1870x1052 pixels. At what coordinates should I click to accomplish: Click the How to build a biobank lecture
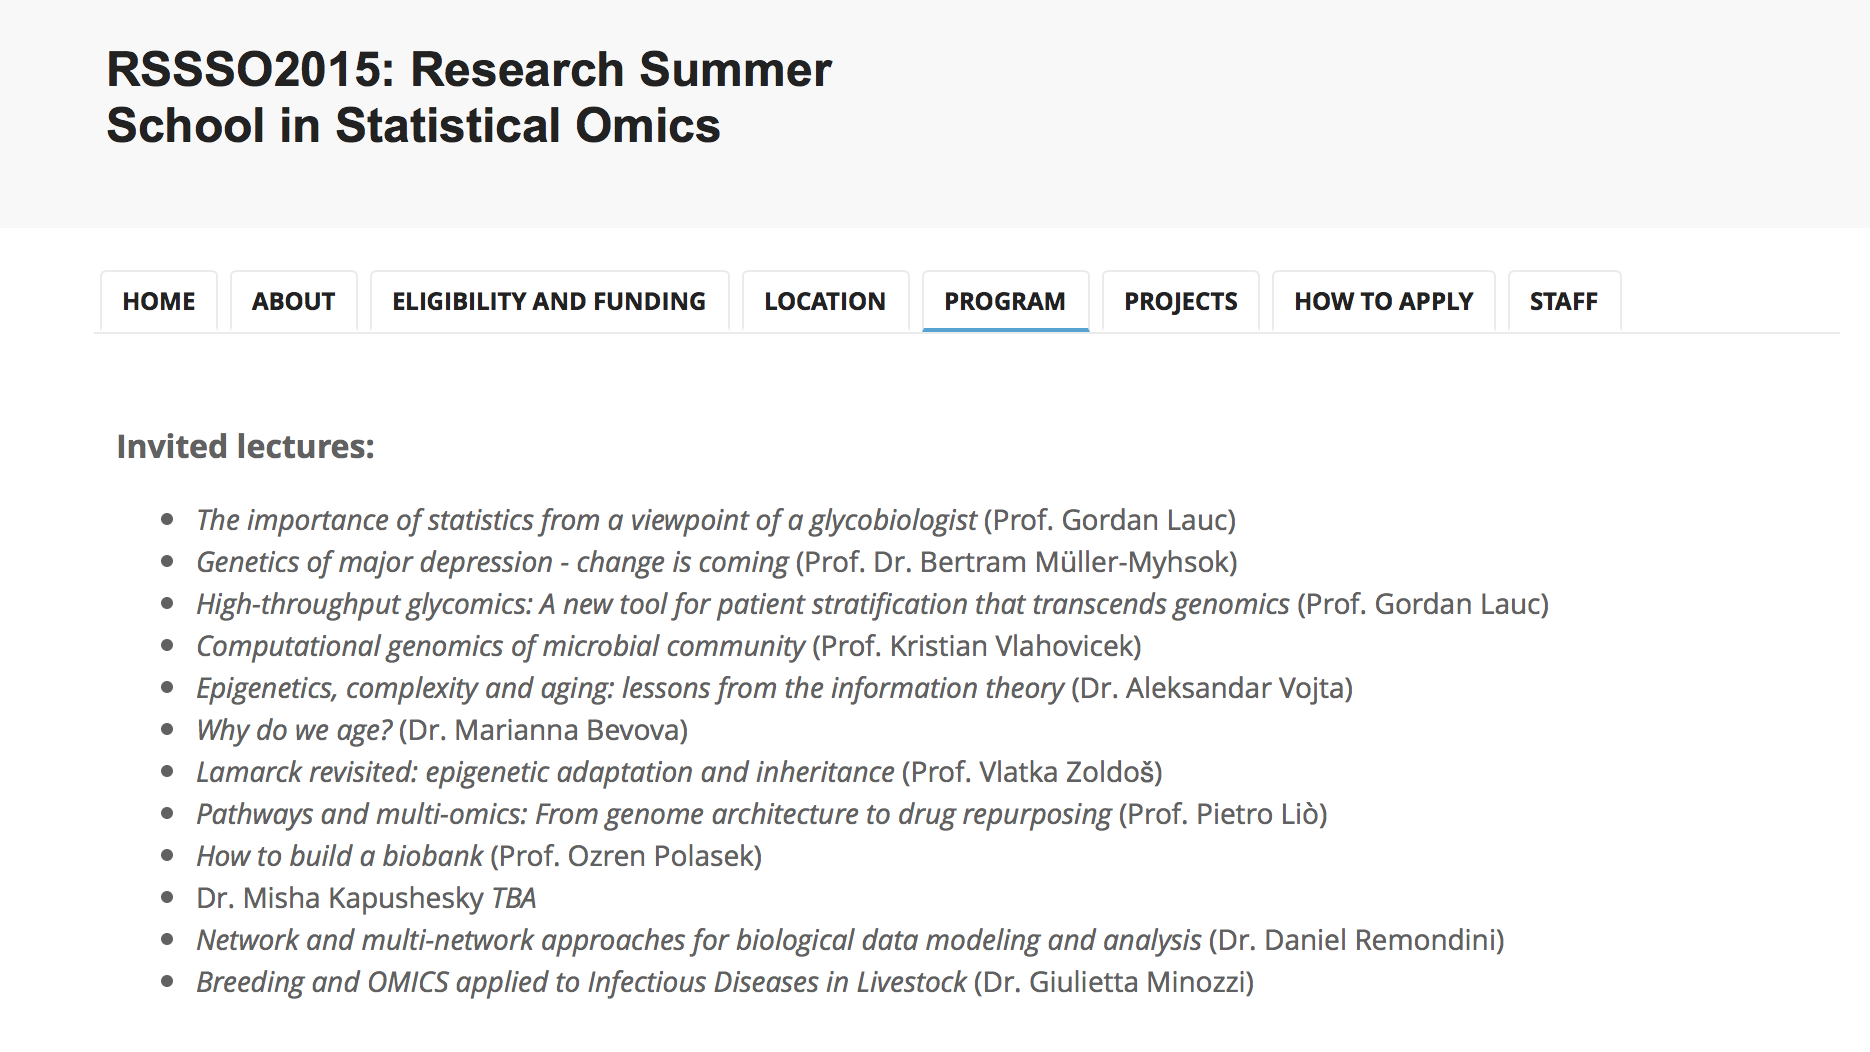(x=340, y=856)
